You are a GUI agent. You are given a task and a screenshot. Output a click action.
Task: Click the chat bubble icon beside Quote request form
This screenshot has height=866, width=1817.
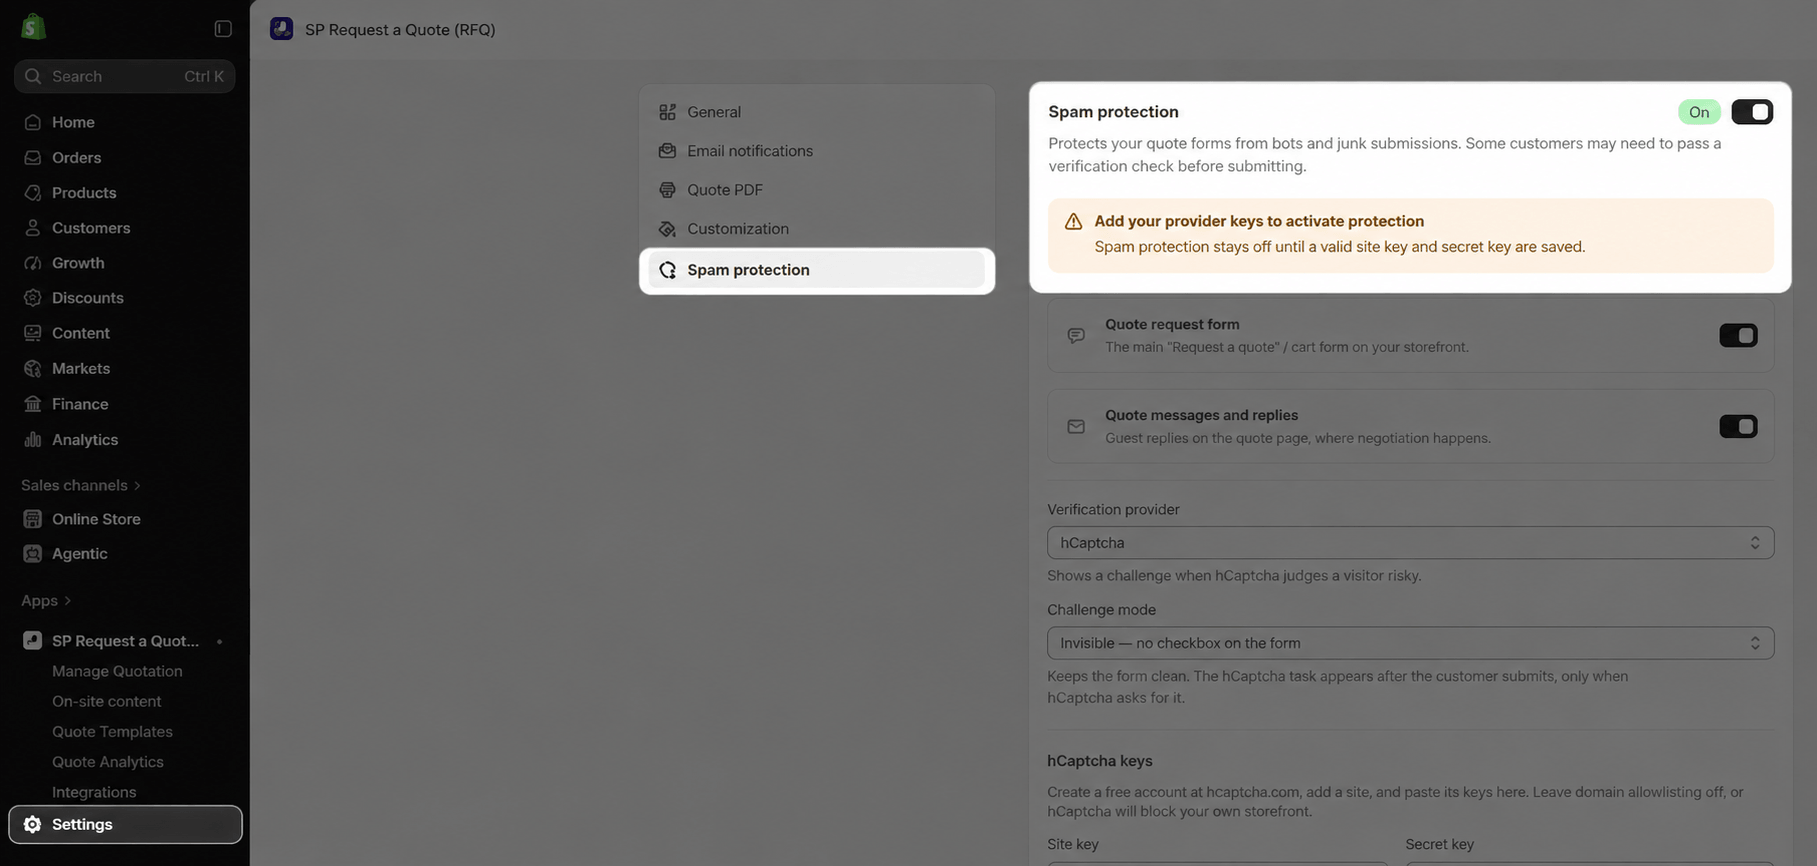coord(1076,335)
